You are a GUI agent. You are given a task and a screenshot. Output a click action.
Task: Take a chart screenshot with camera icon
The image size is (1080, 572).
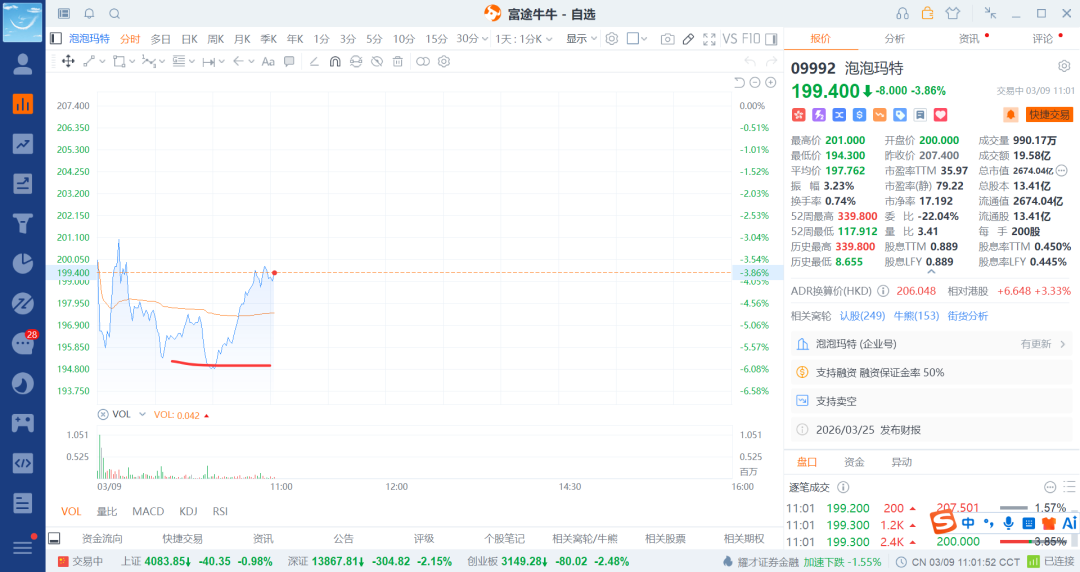coord(667,39)
